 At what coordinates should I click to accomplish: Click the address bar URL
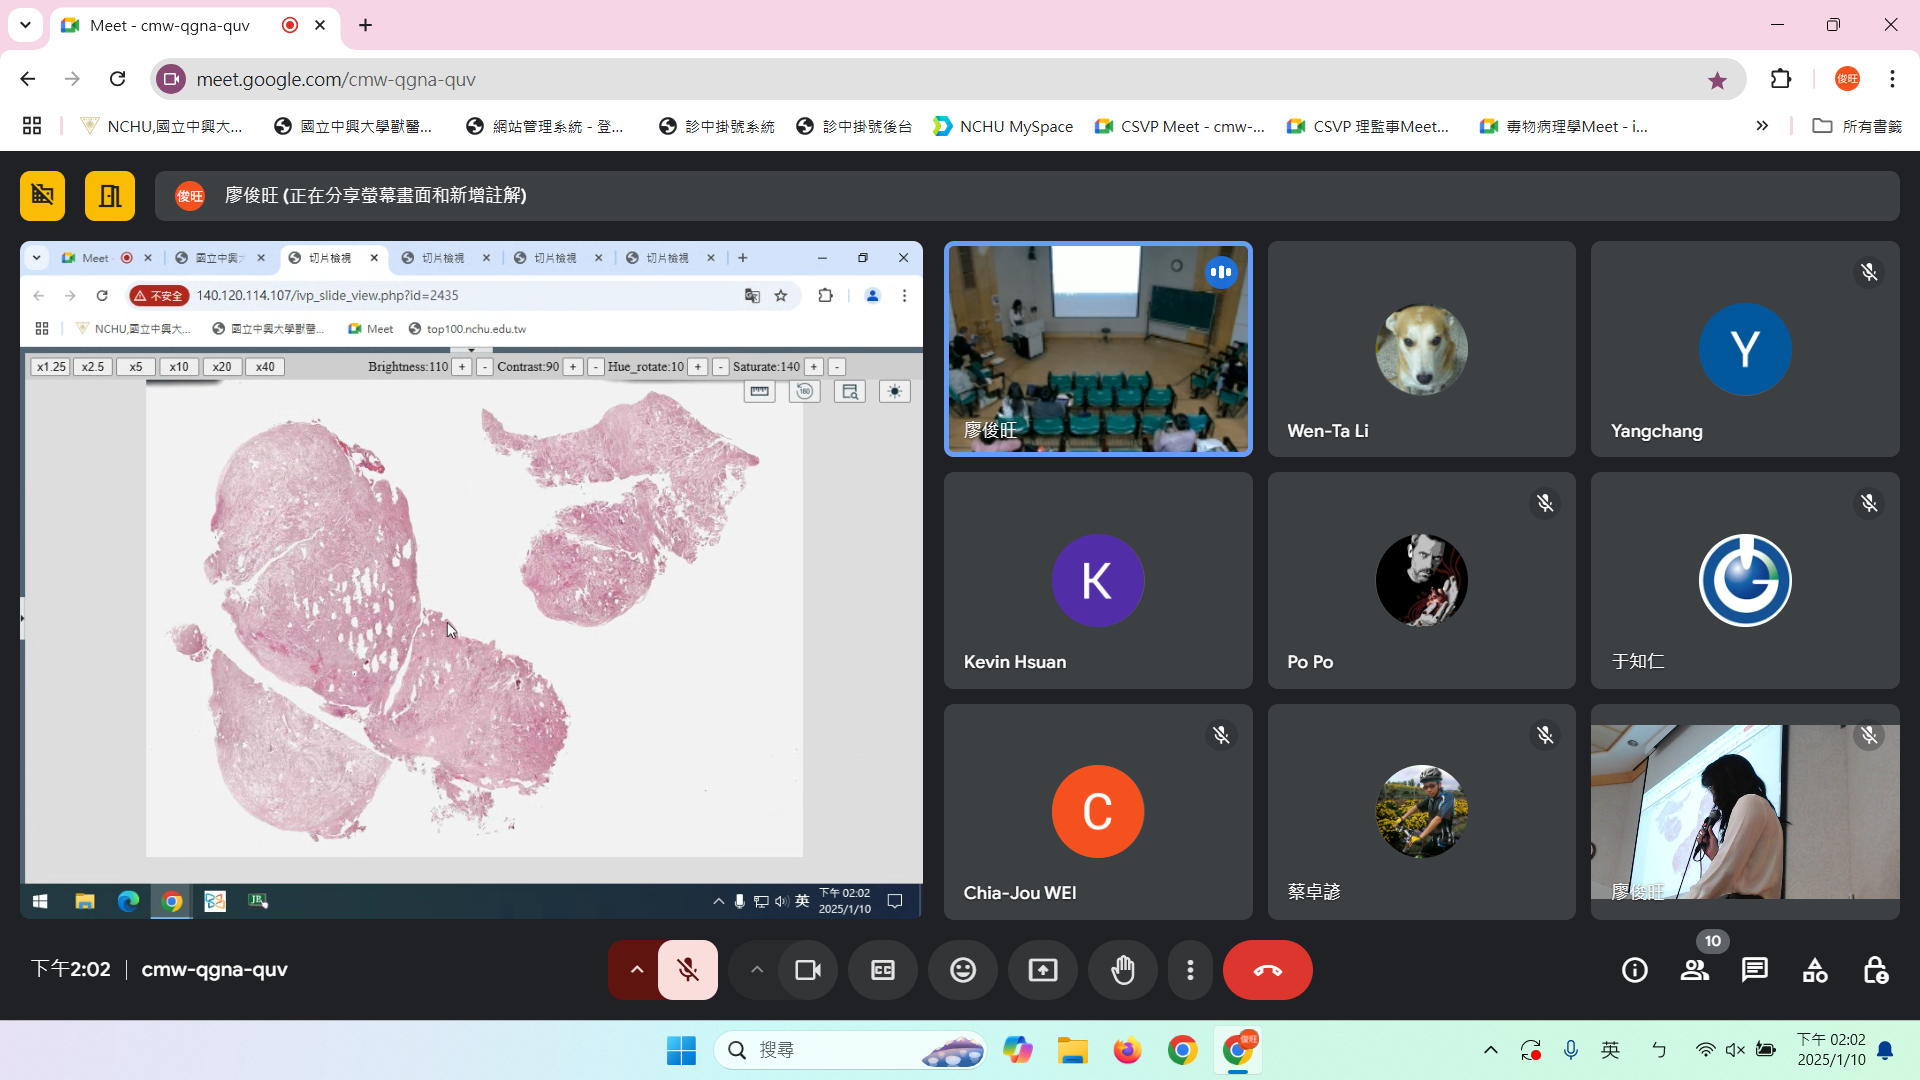(336, 79)
